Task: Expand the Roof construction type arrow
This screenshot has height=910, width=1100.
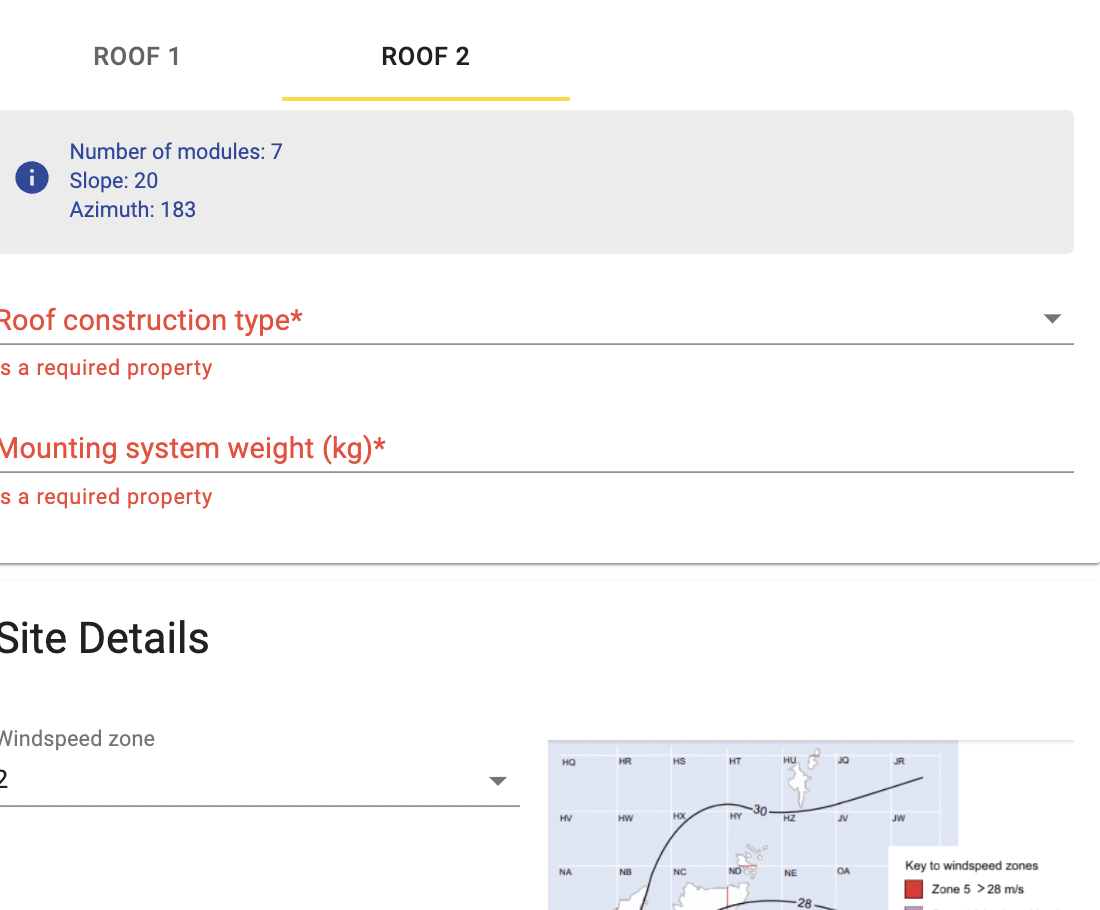Action: (x=1052, y=319)
